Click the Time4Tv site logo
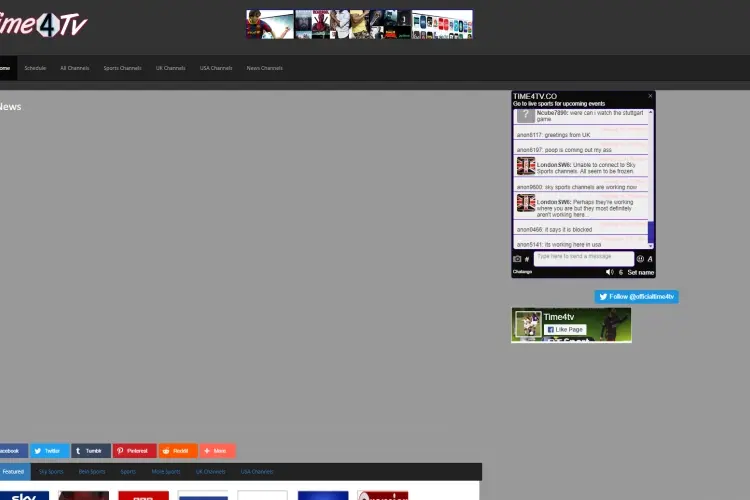 click(x=43, y=25)
